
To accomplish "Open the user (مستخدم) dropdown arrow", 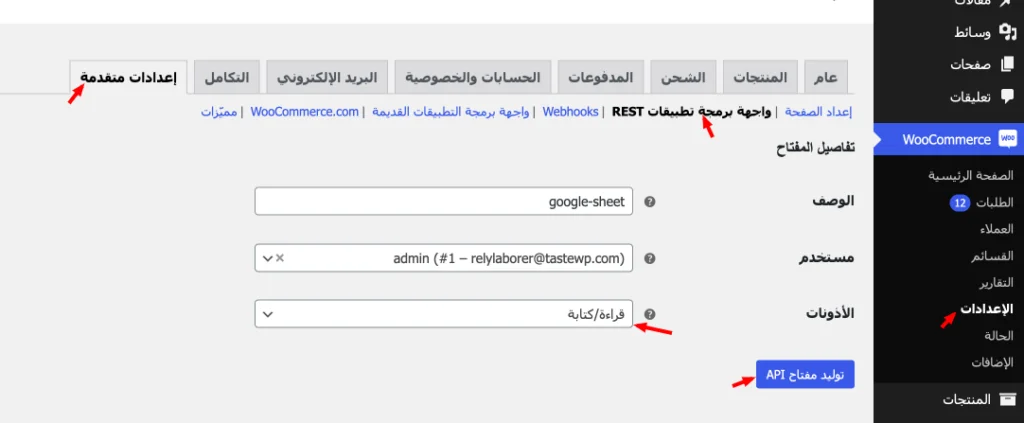I will [x=266, y=258].
